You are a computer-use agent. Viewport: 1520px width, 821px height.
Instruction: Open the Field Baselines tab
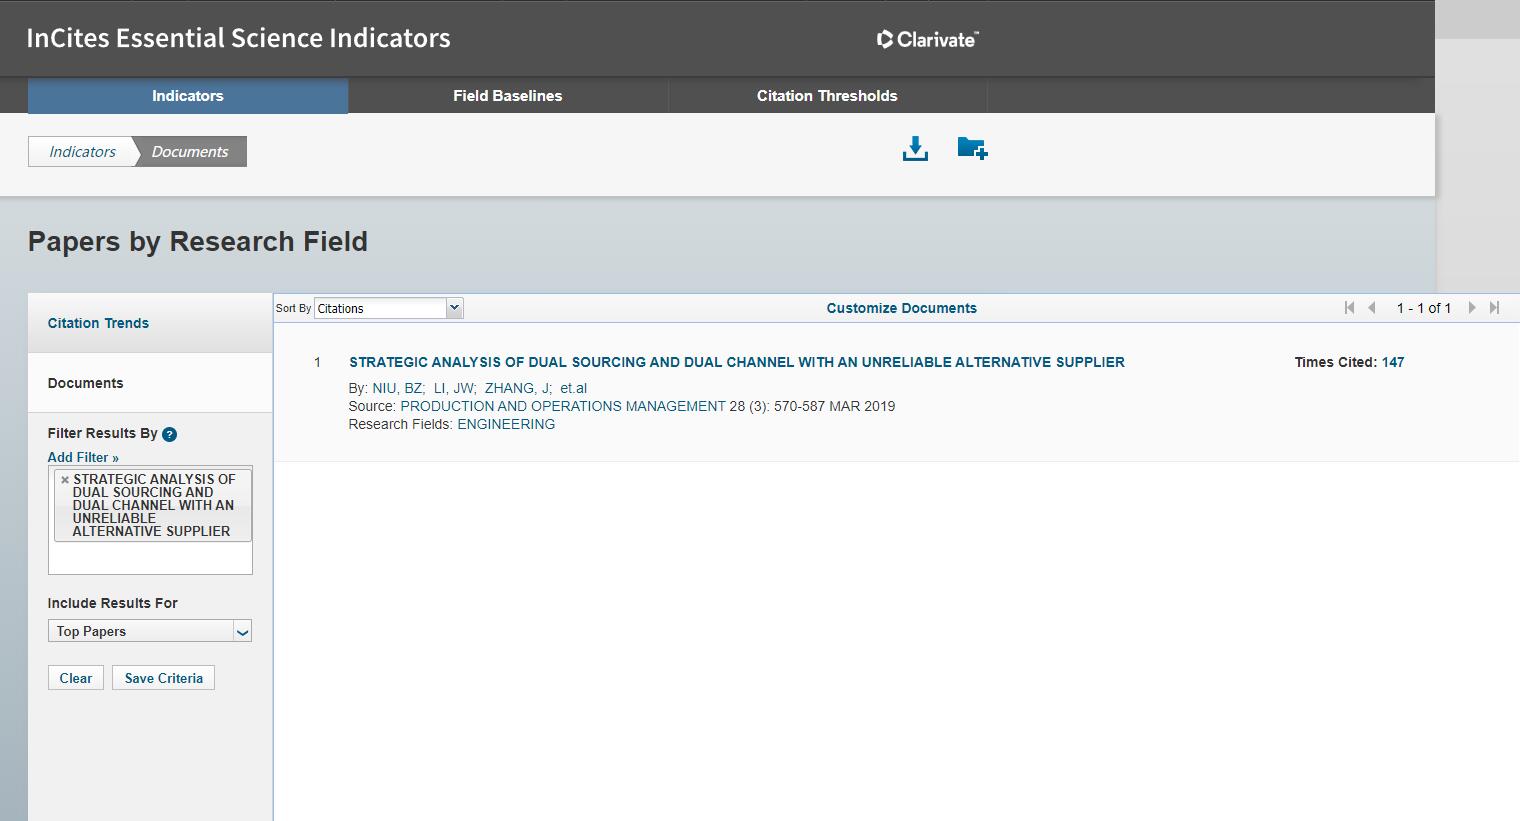[x=508, y=96]
